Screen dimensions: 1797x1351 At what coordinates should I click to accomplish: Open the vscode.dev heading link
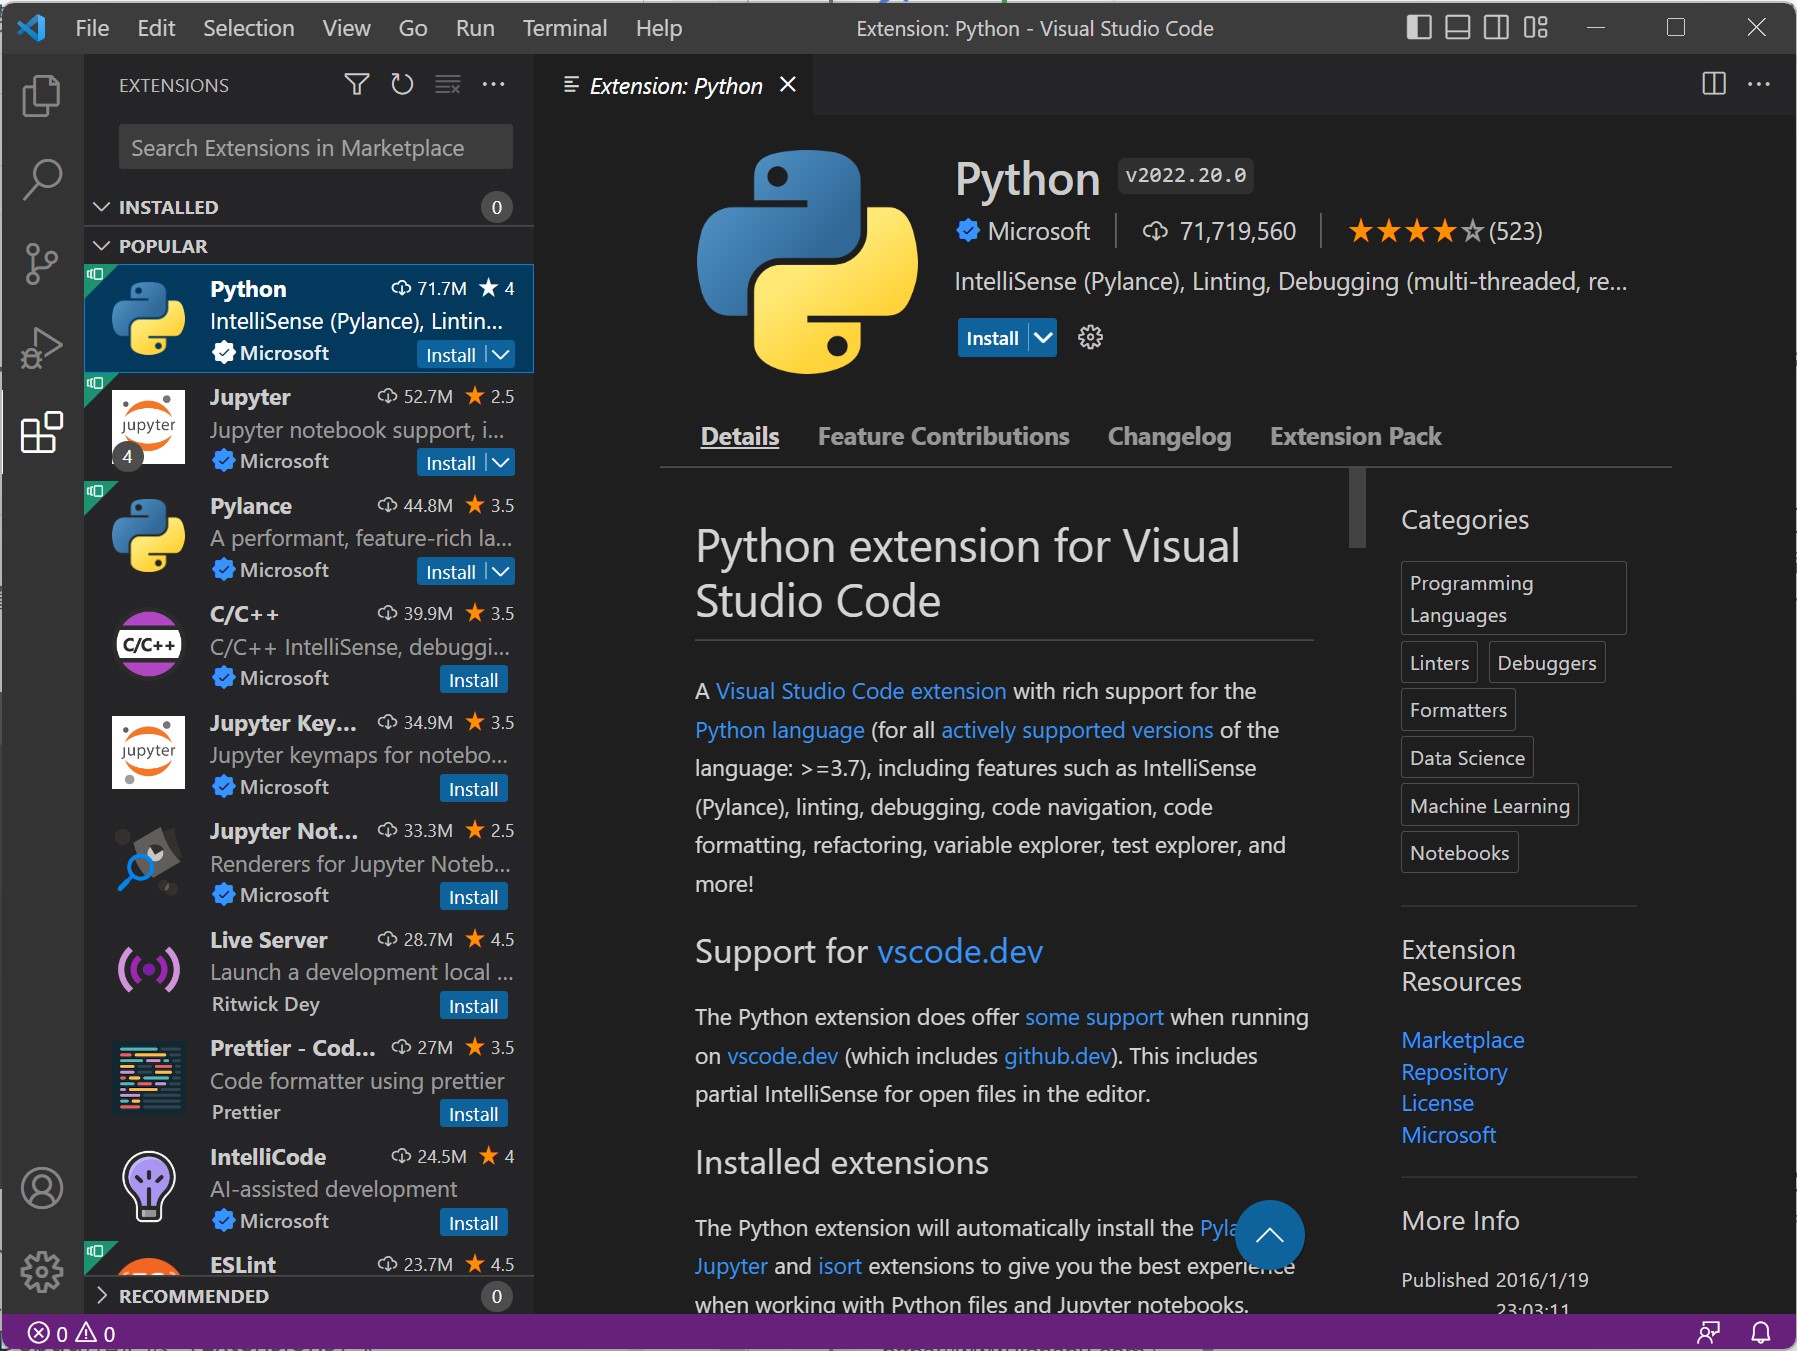960,951
